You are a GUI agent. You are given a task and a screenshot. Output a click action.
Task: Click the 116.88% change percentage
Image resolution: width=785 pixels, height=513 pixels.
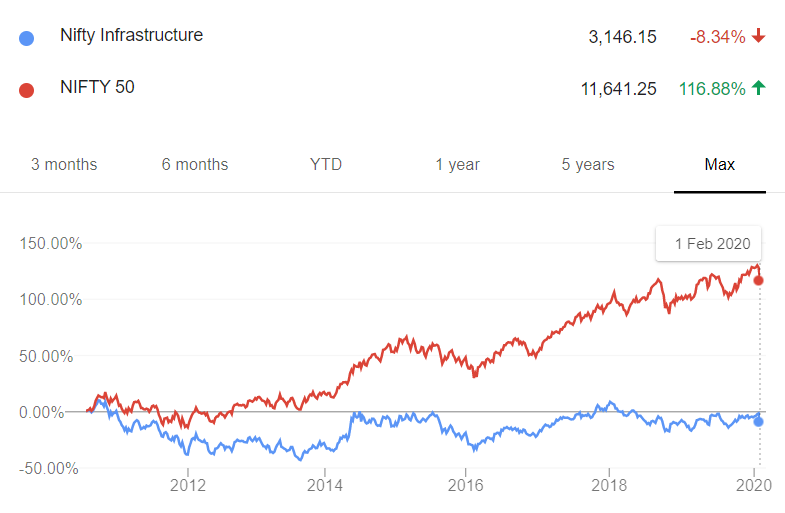712,89
